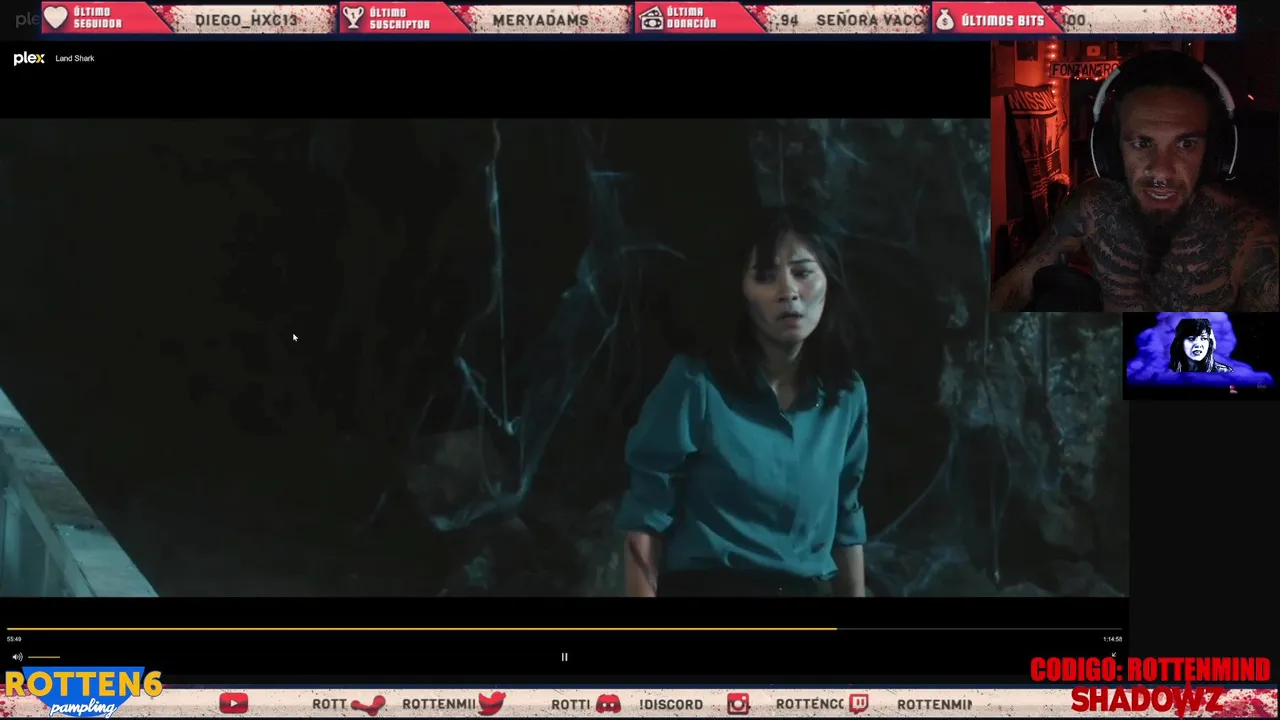Click the Land Shark title text
This screenshot has height=720, width=1280.
75,58
